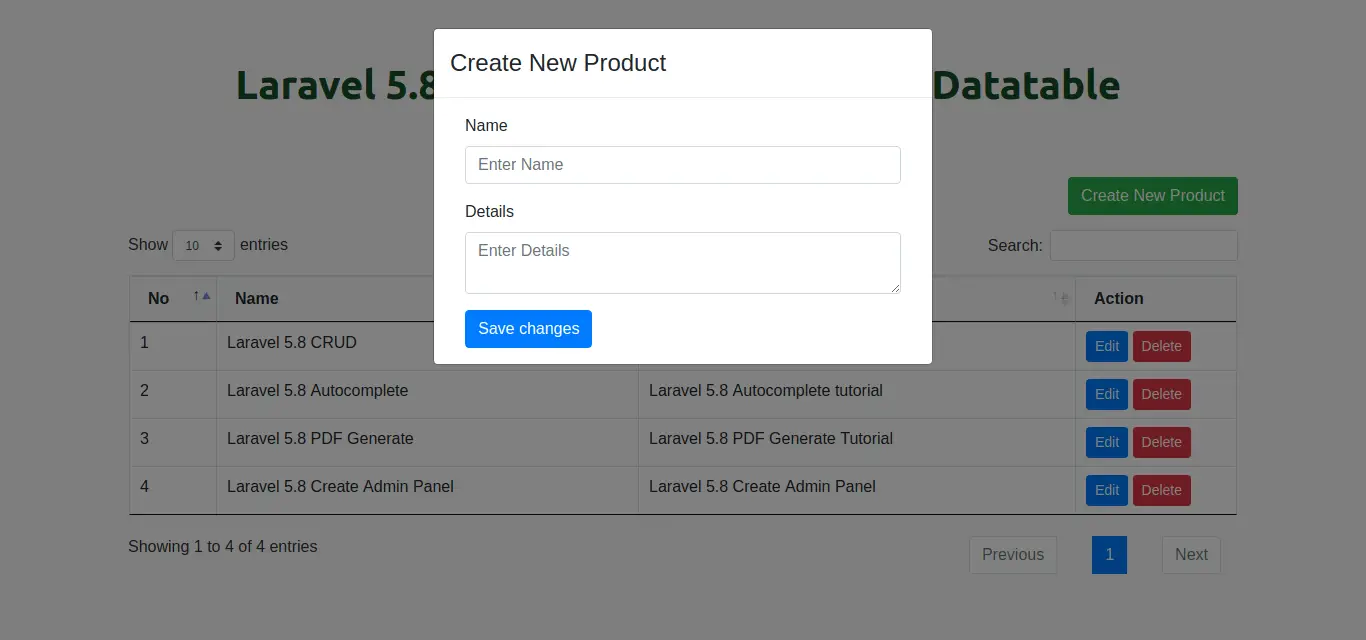Focus the Enter Details textarea

click(x=682, y=262)
